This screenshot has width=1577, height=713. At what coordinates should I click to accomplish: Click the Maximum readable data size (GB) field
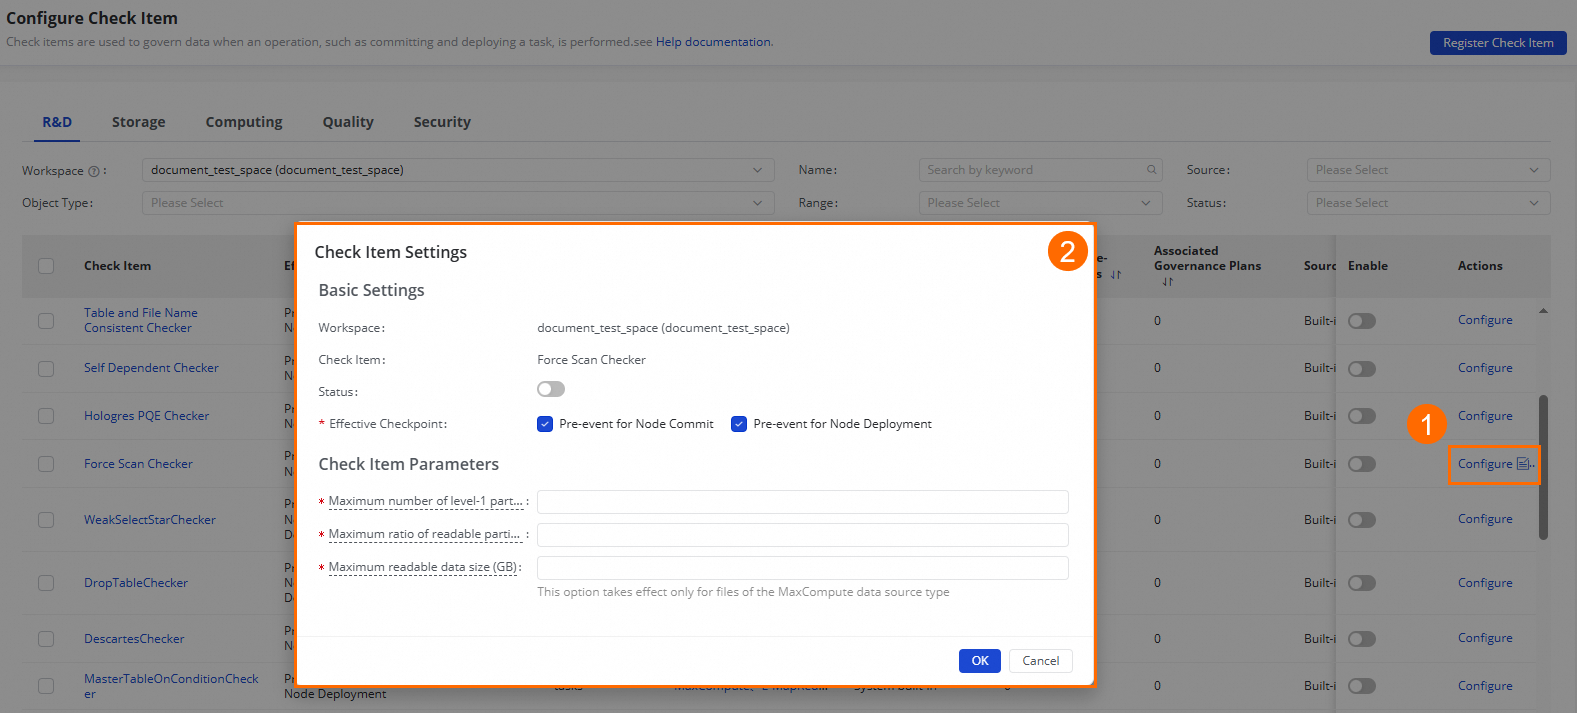coord(803,568)
